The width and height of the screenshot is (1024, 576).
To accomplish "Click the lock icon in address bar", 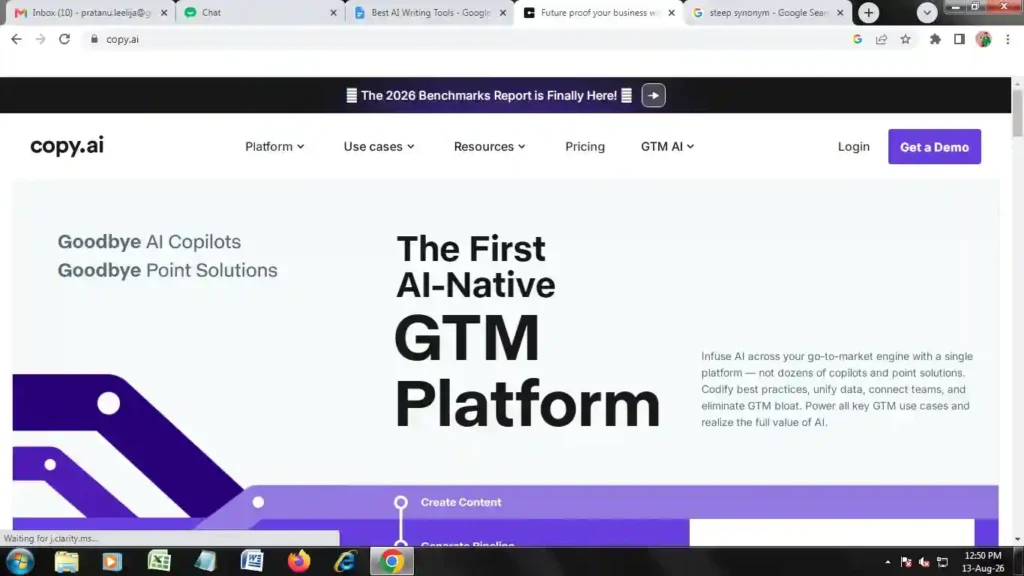I will click(x=95, y=39).
